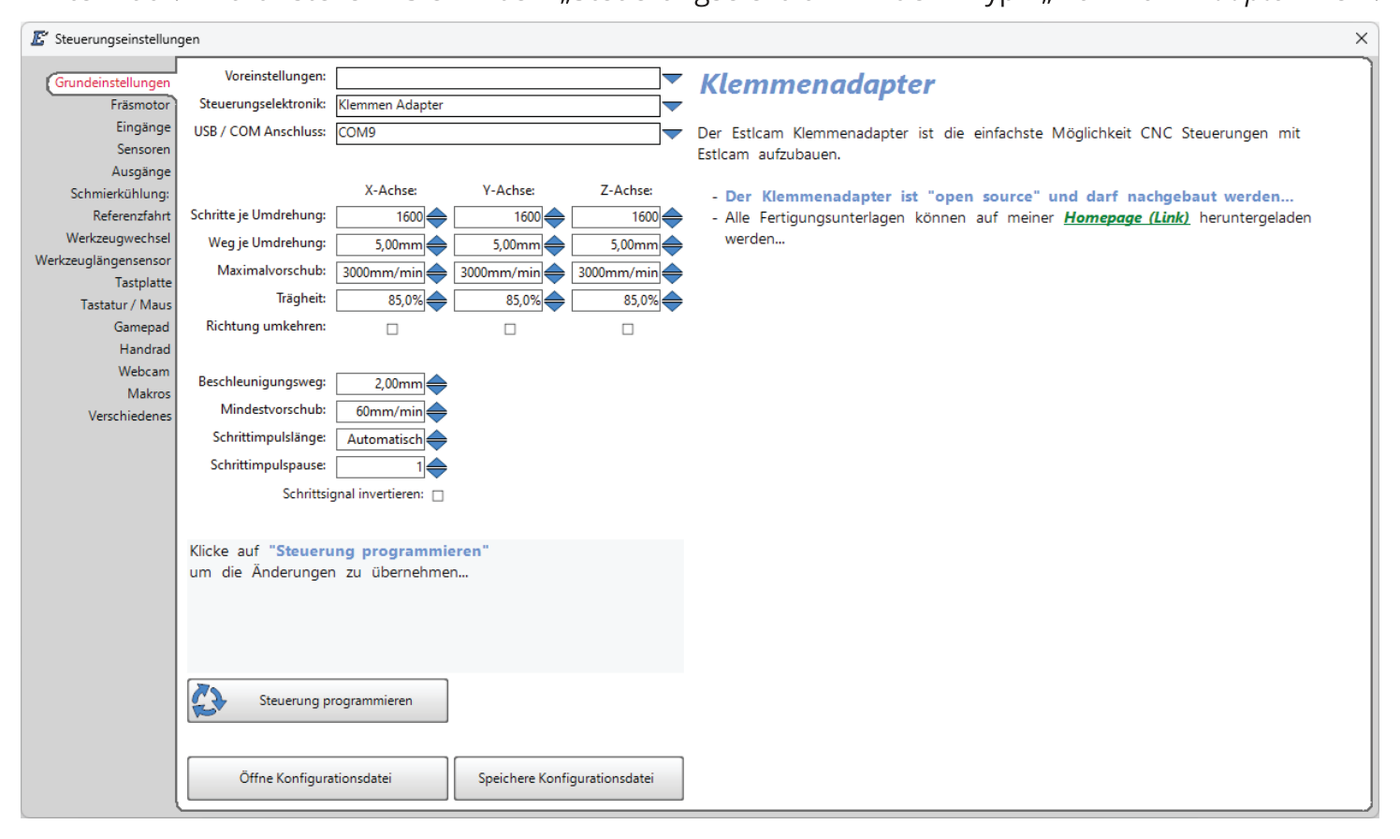The image size is (1400, 839).
Task: Click the Voreinstellungen input field
Action: (498, 78)
